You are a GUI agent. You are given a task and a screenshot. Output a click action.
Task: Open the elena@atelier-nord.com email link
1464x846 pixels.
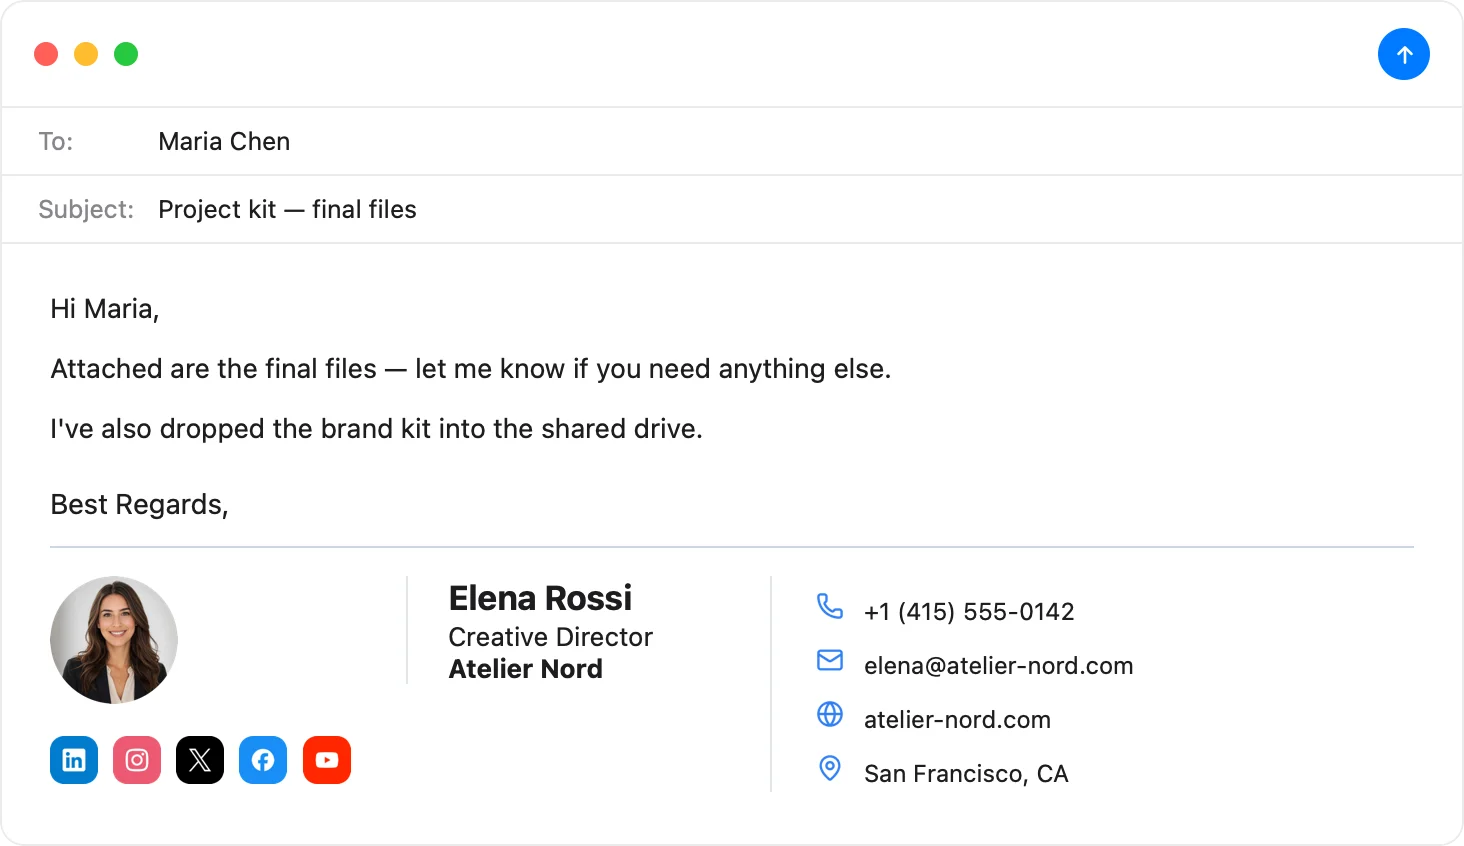click(x=998, y=666)
